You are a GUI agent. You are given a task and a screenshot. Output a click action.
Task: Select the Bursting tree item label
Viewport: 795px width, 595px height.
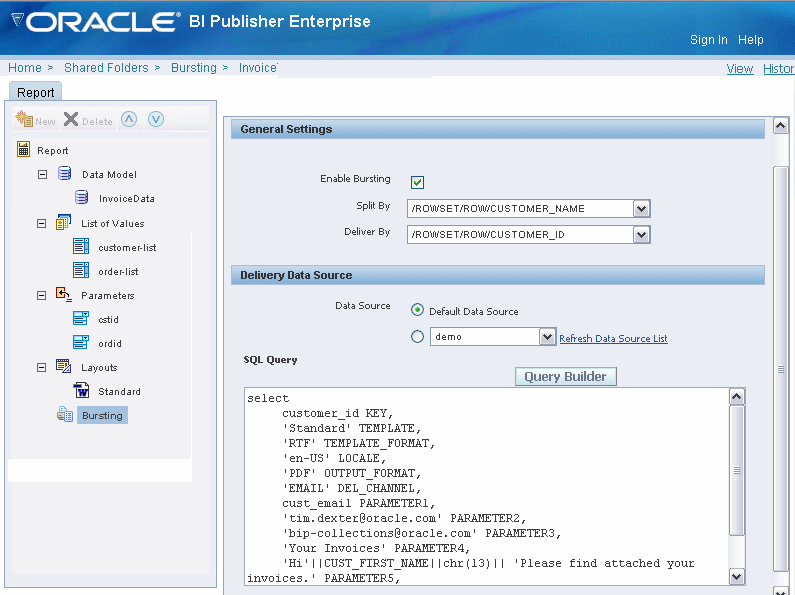point(102,415)
